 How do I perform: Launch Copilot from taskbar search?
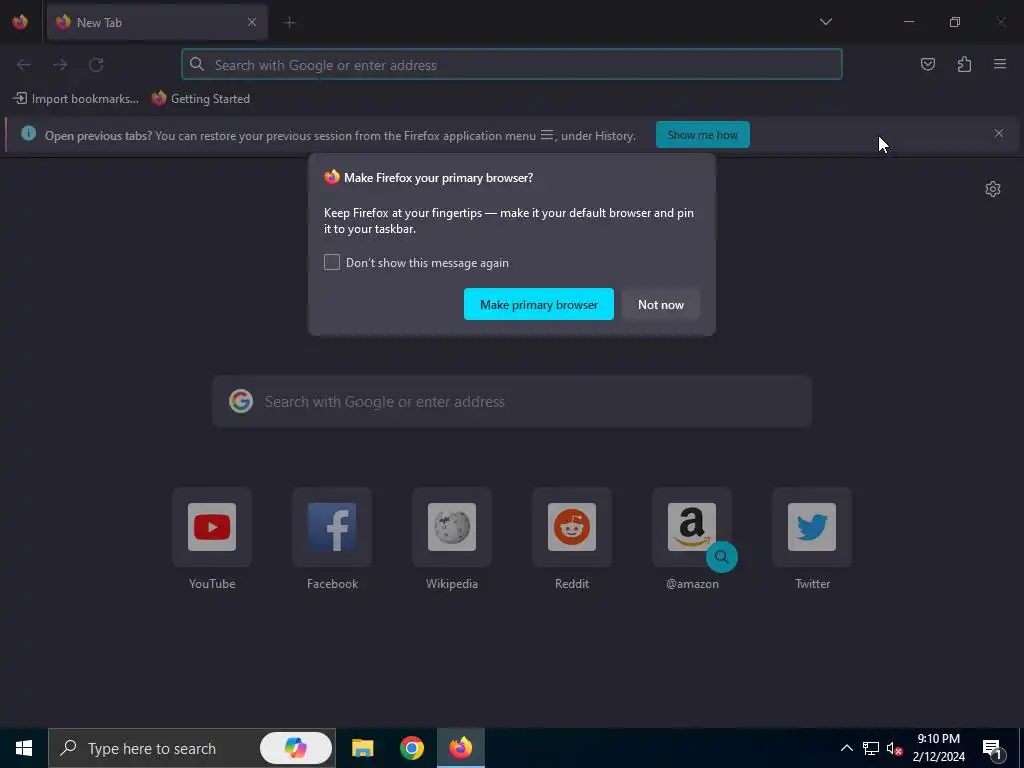click(x=296, y=748)
